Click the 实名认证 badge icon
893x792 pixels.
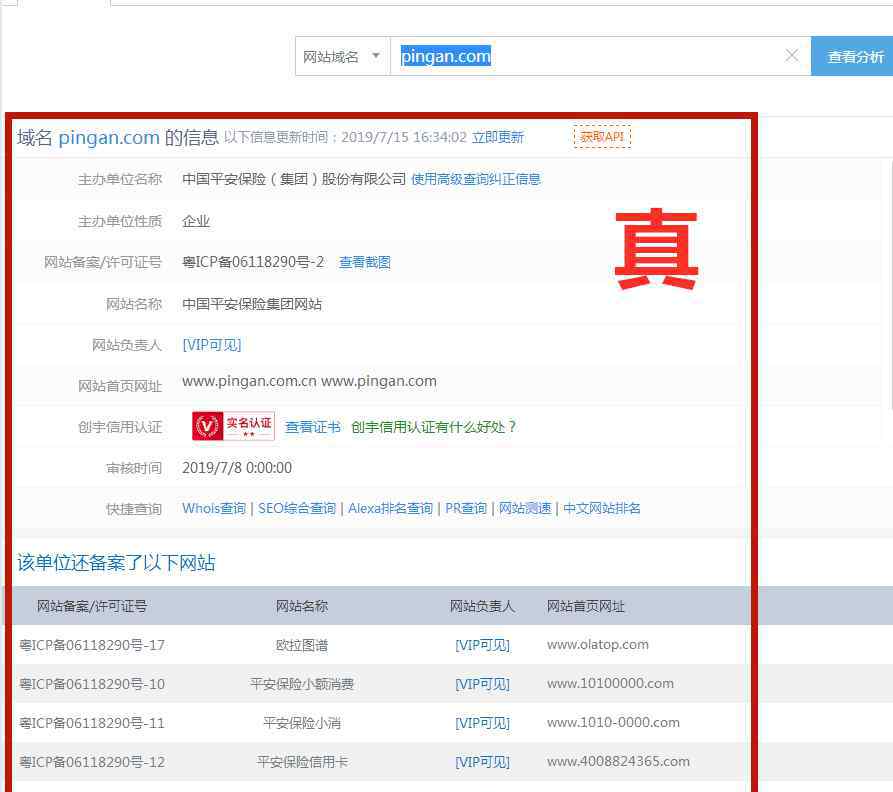pyautogui.click(x=233, y=426)
